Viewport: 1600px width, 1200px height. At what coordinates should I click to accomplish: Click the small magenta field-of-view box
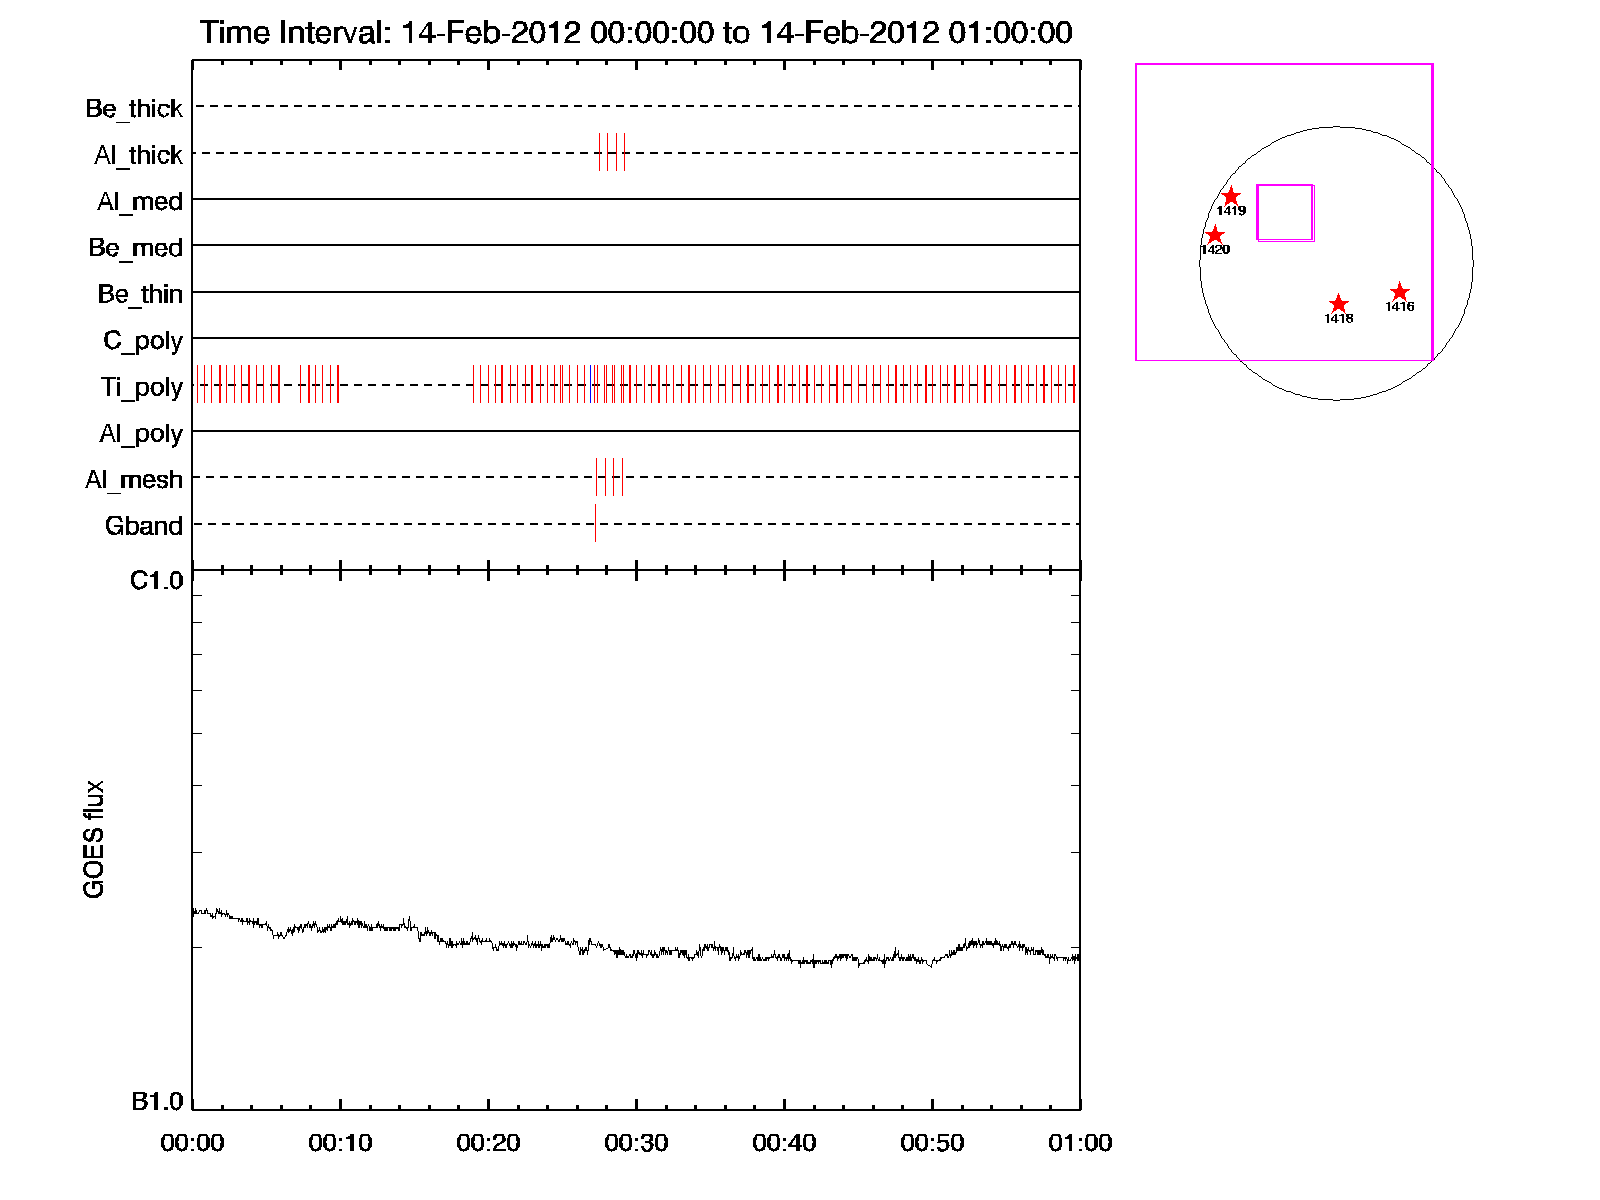coord(1285,212)
